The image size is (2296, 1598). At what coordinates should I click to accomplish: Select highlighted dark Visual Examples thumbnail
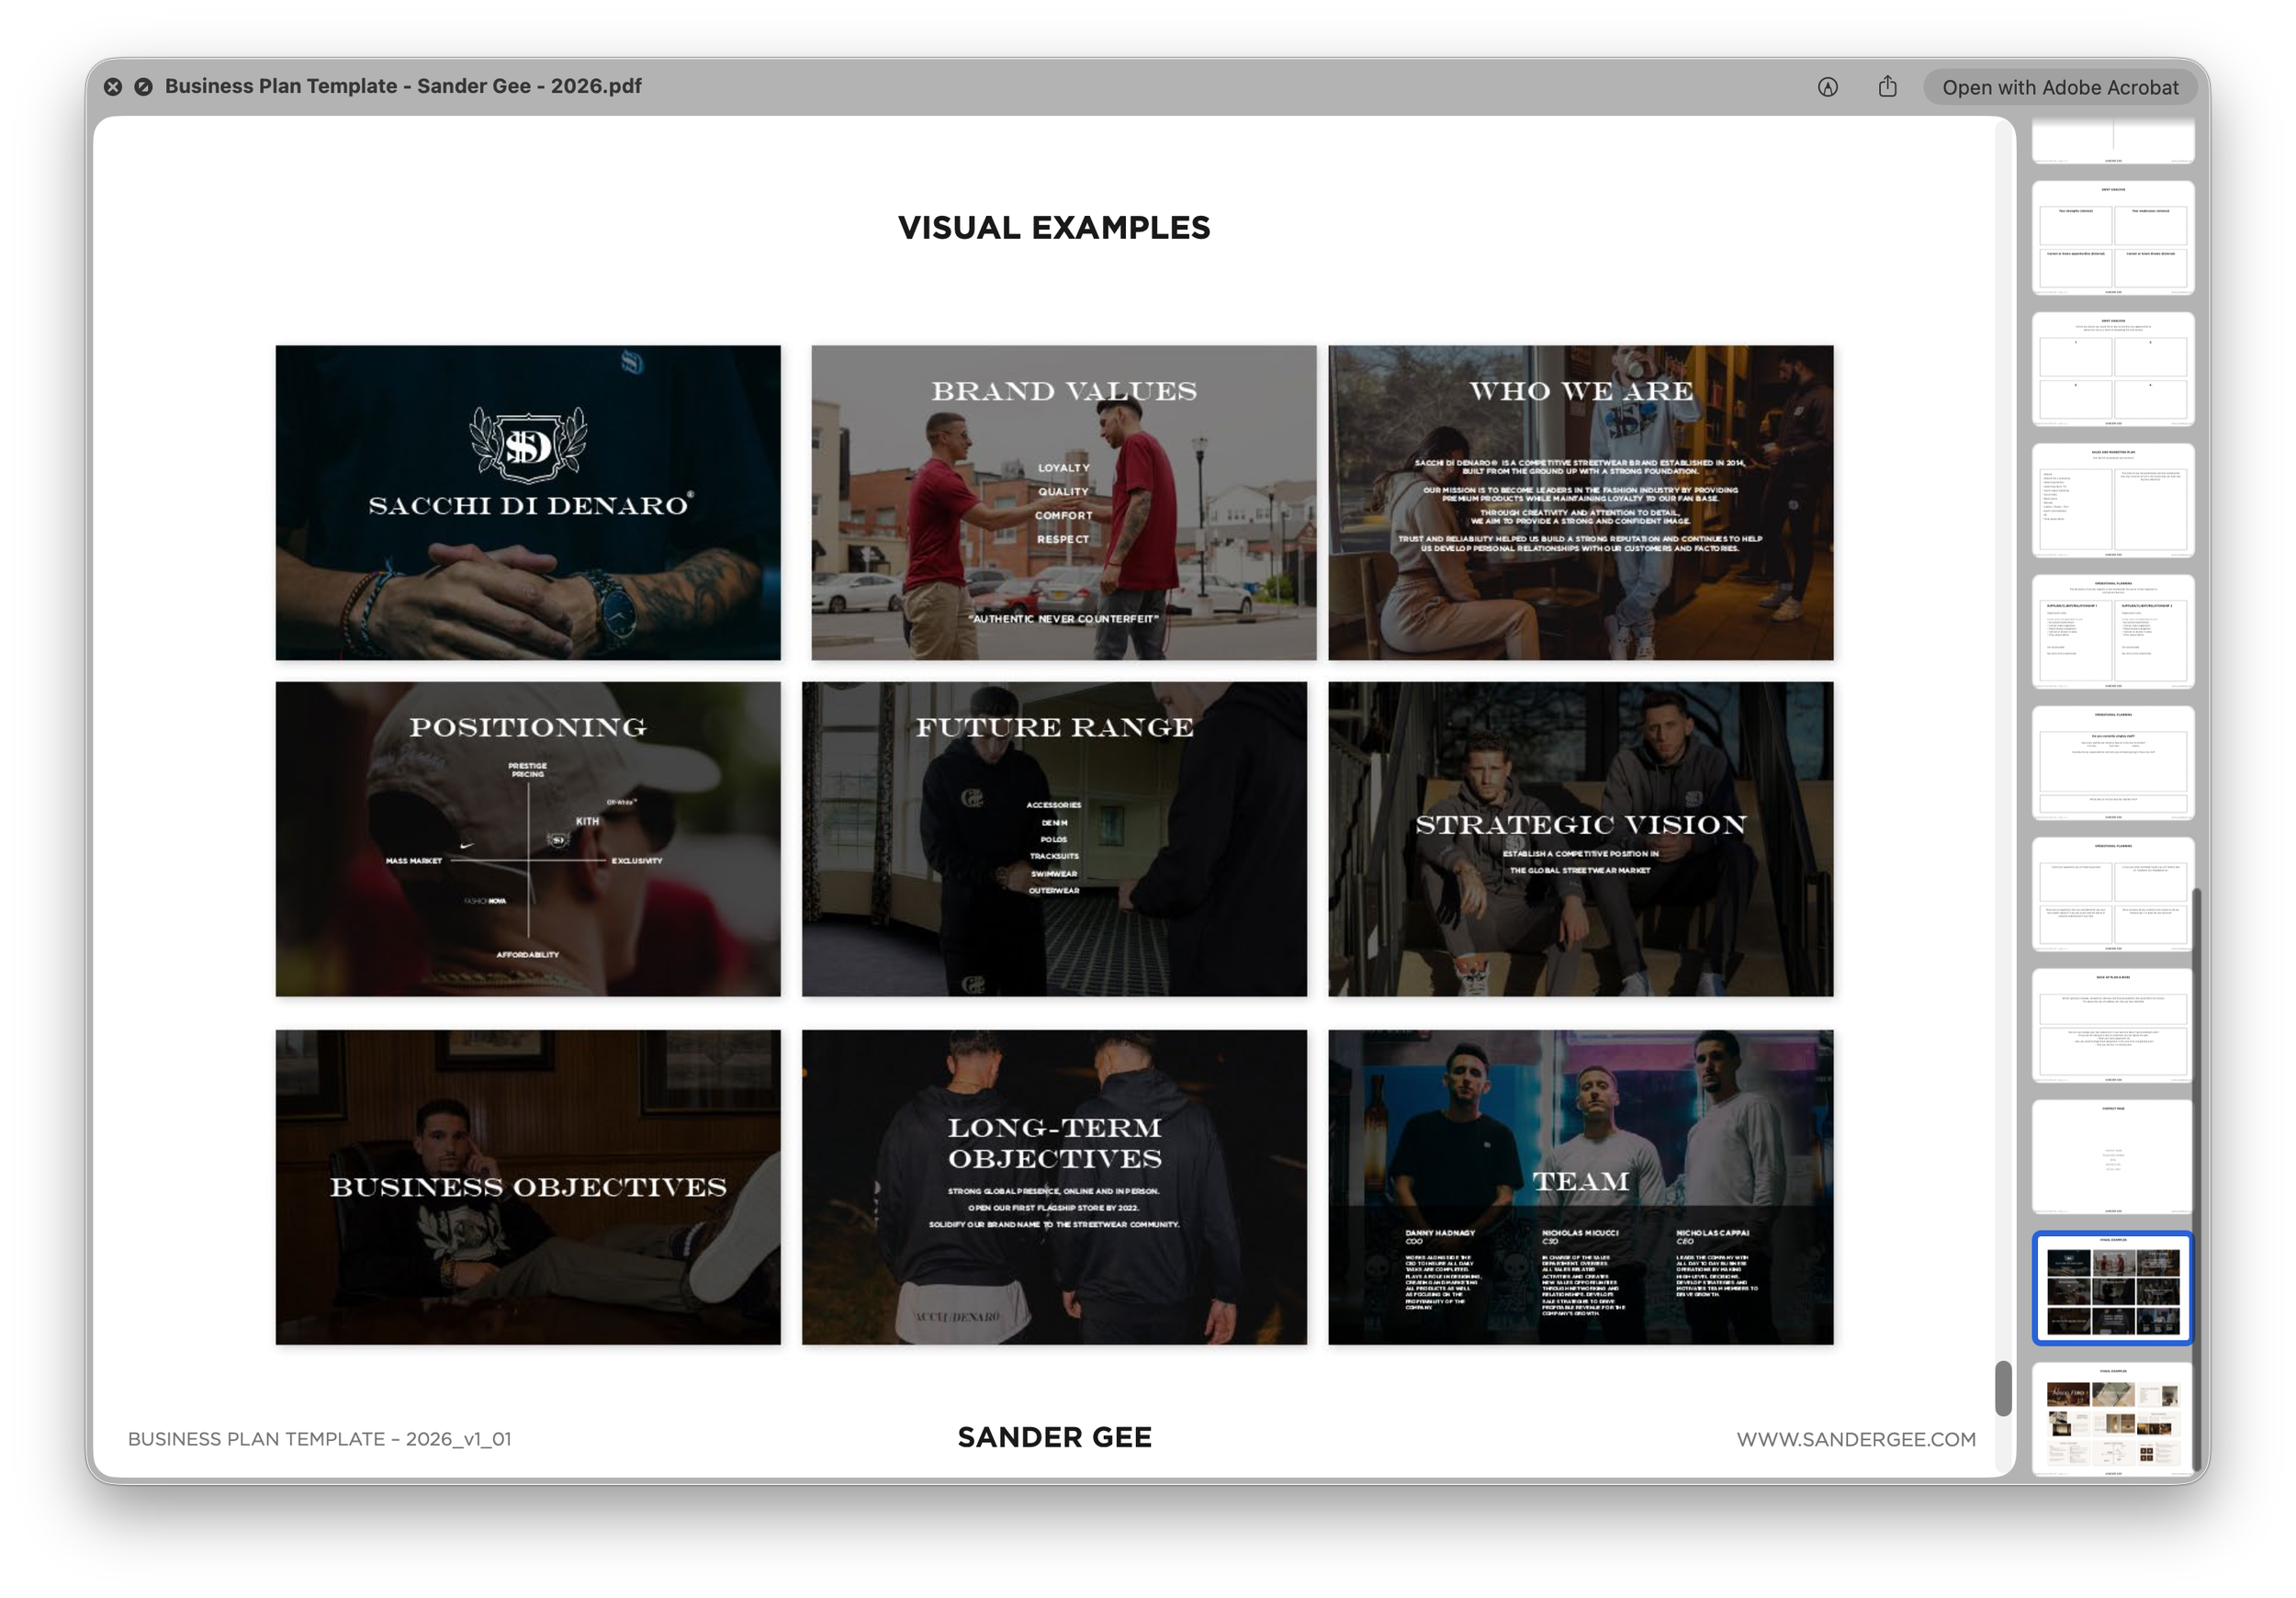[2113, 1288]
